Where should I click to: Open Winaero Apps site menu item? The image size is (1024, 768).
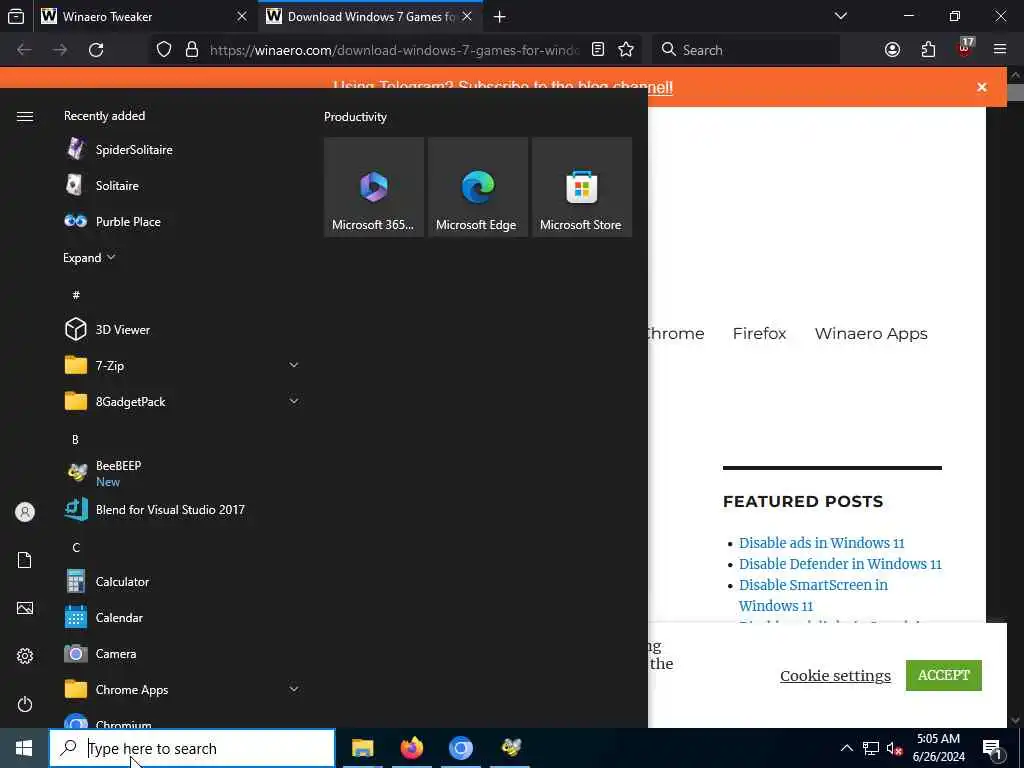coord(871,334)
